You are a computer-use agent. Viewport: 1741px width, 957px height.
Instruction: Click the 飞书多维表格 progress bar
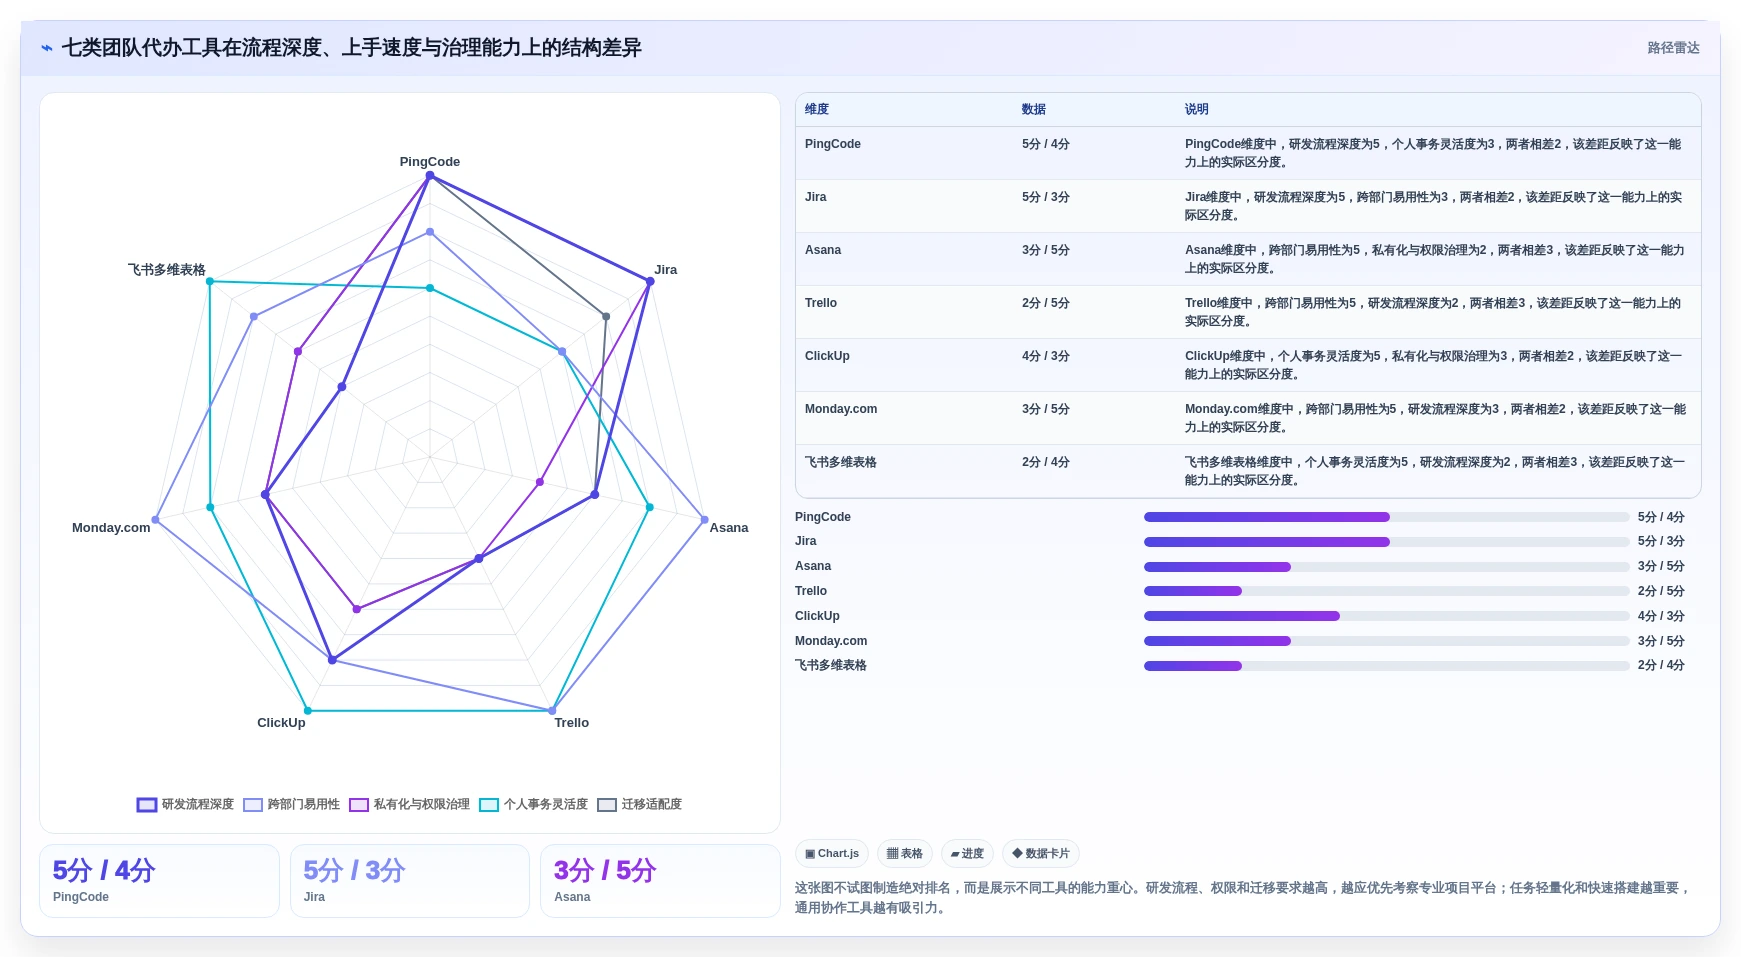tap(1387, 666)
